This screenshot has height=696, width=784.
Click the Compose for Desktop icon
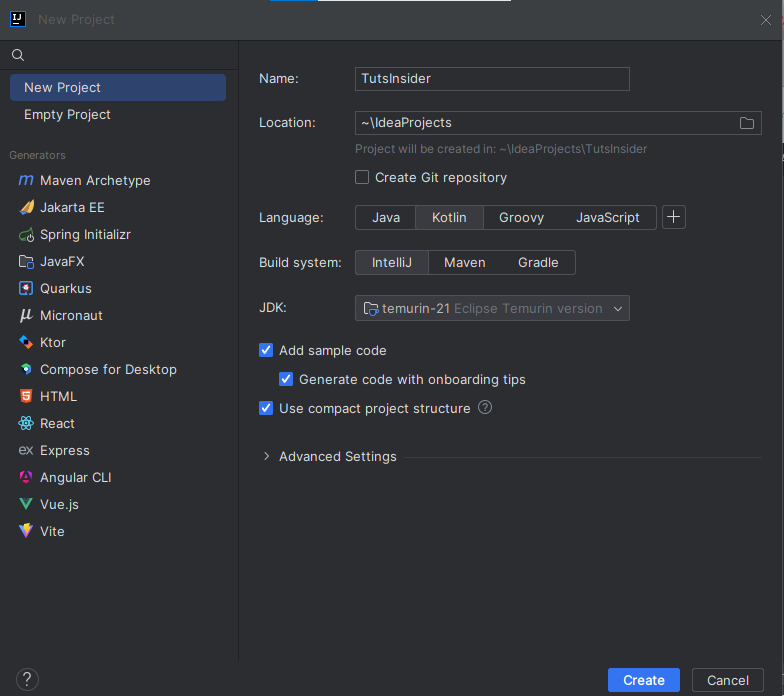coord(26,369)
